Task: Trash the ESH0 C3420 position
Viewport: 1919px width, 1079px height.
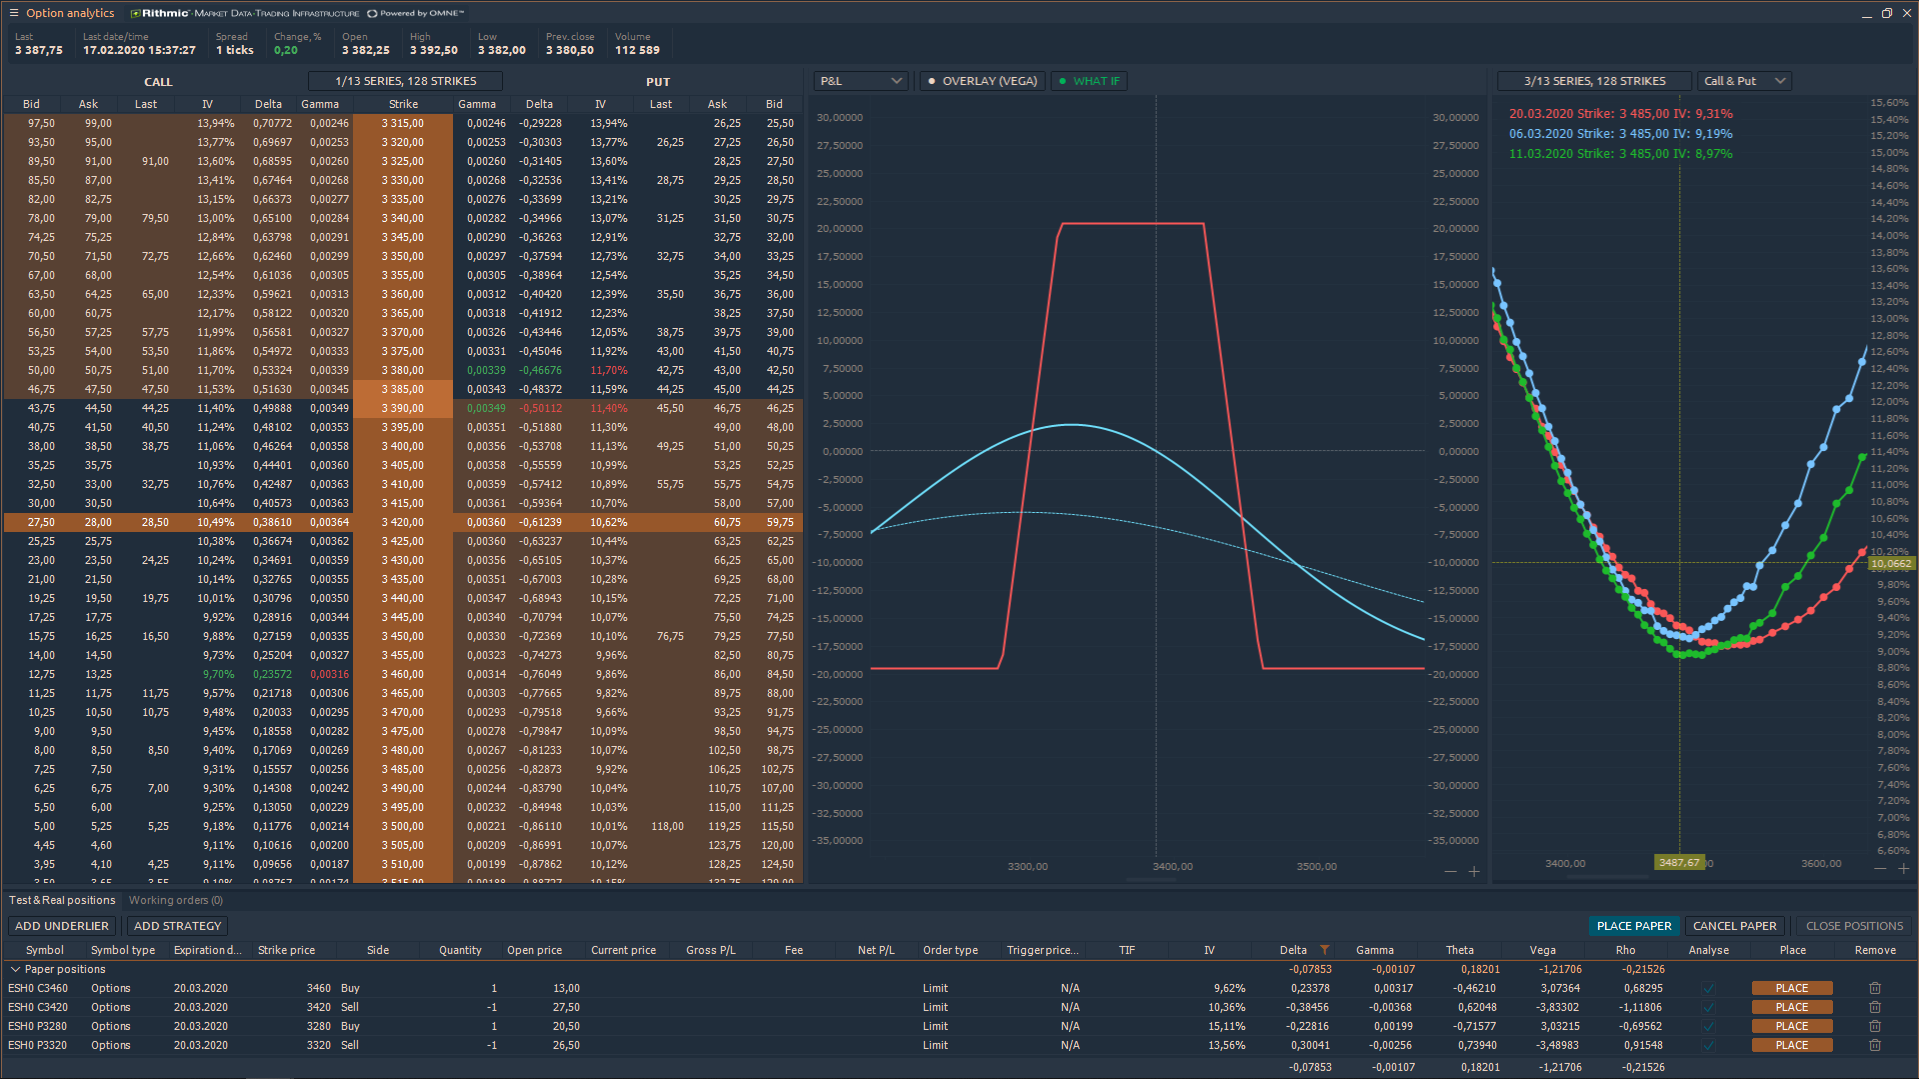Action: pos(1874,1007)
